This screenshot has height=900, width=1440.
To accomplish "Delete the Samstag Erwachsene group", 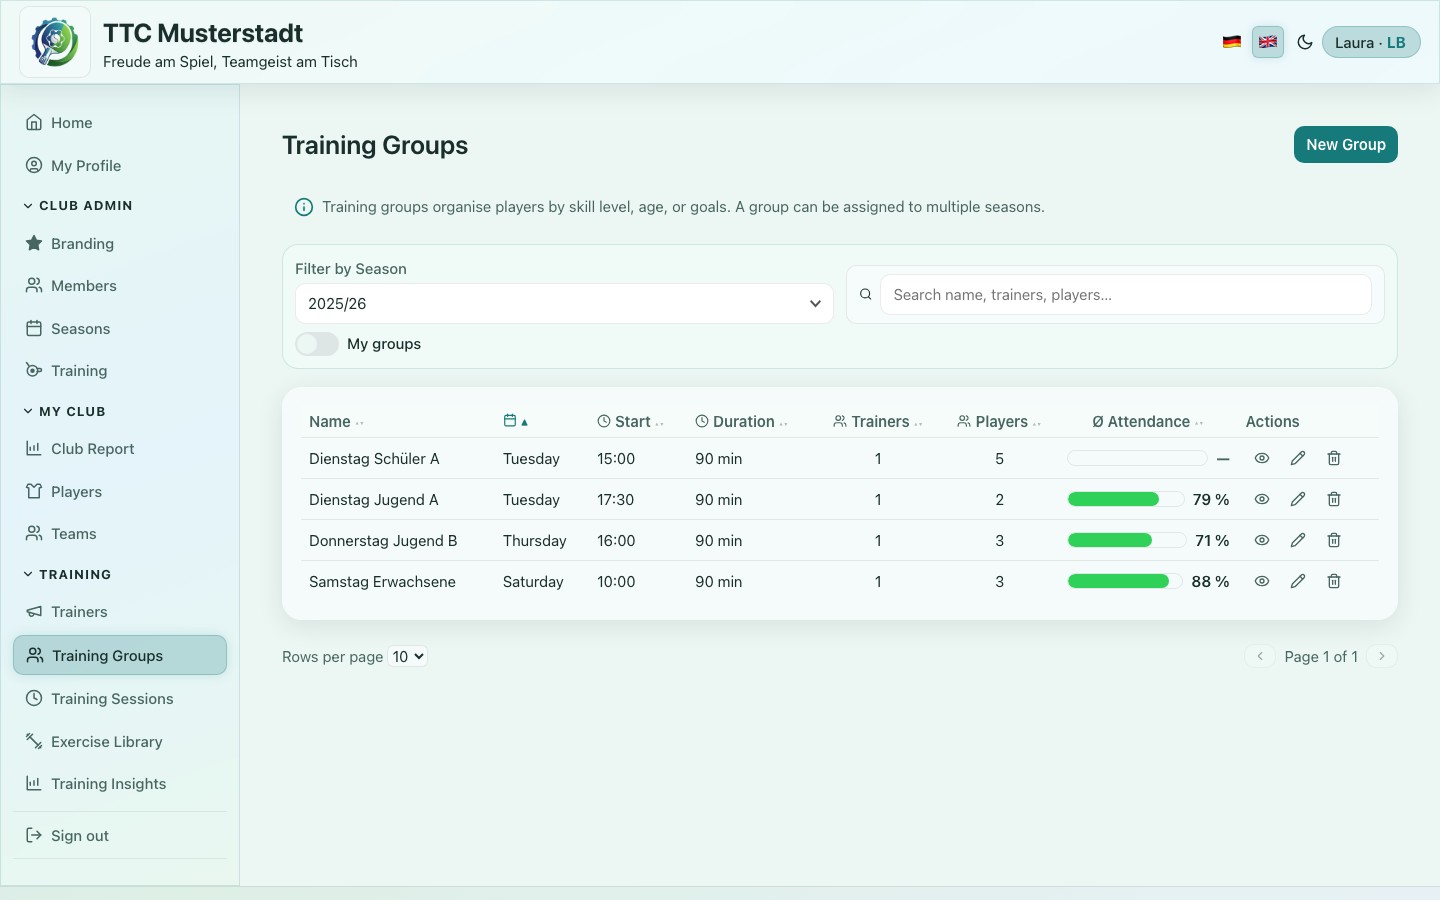I will point(1334,581).
